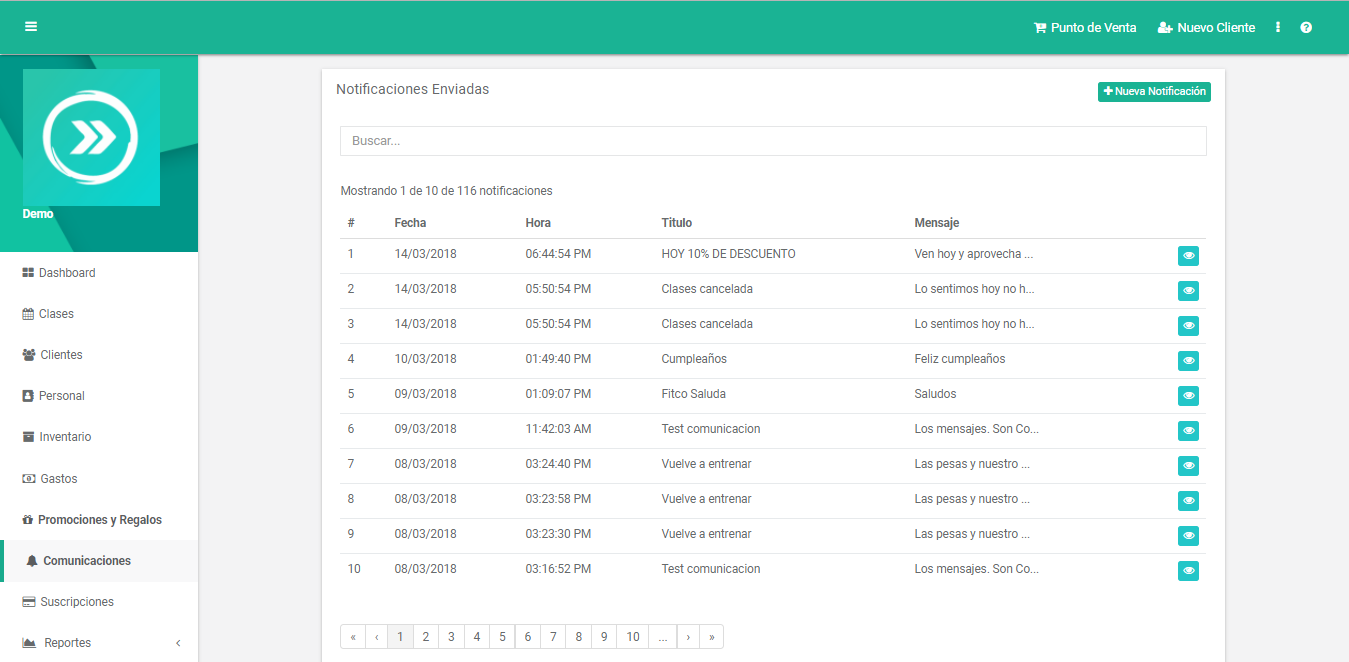
Task: Expand the Reportes submenu arrow
Action: (x=178, y=643)
